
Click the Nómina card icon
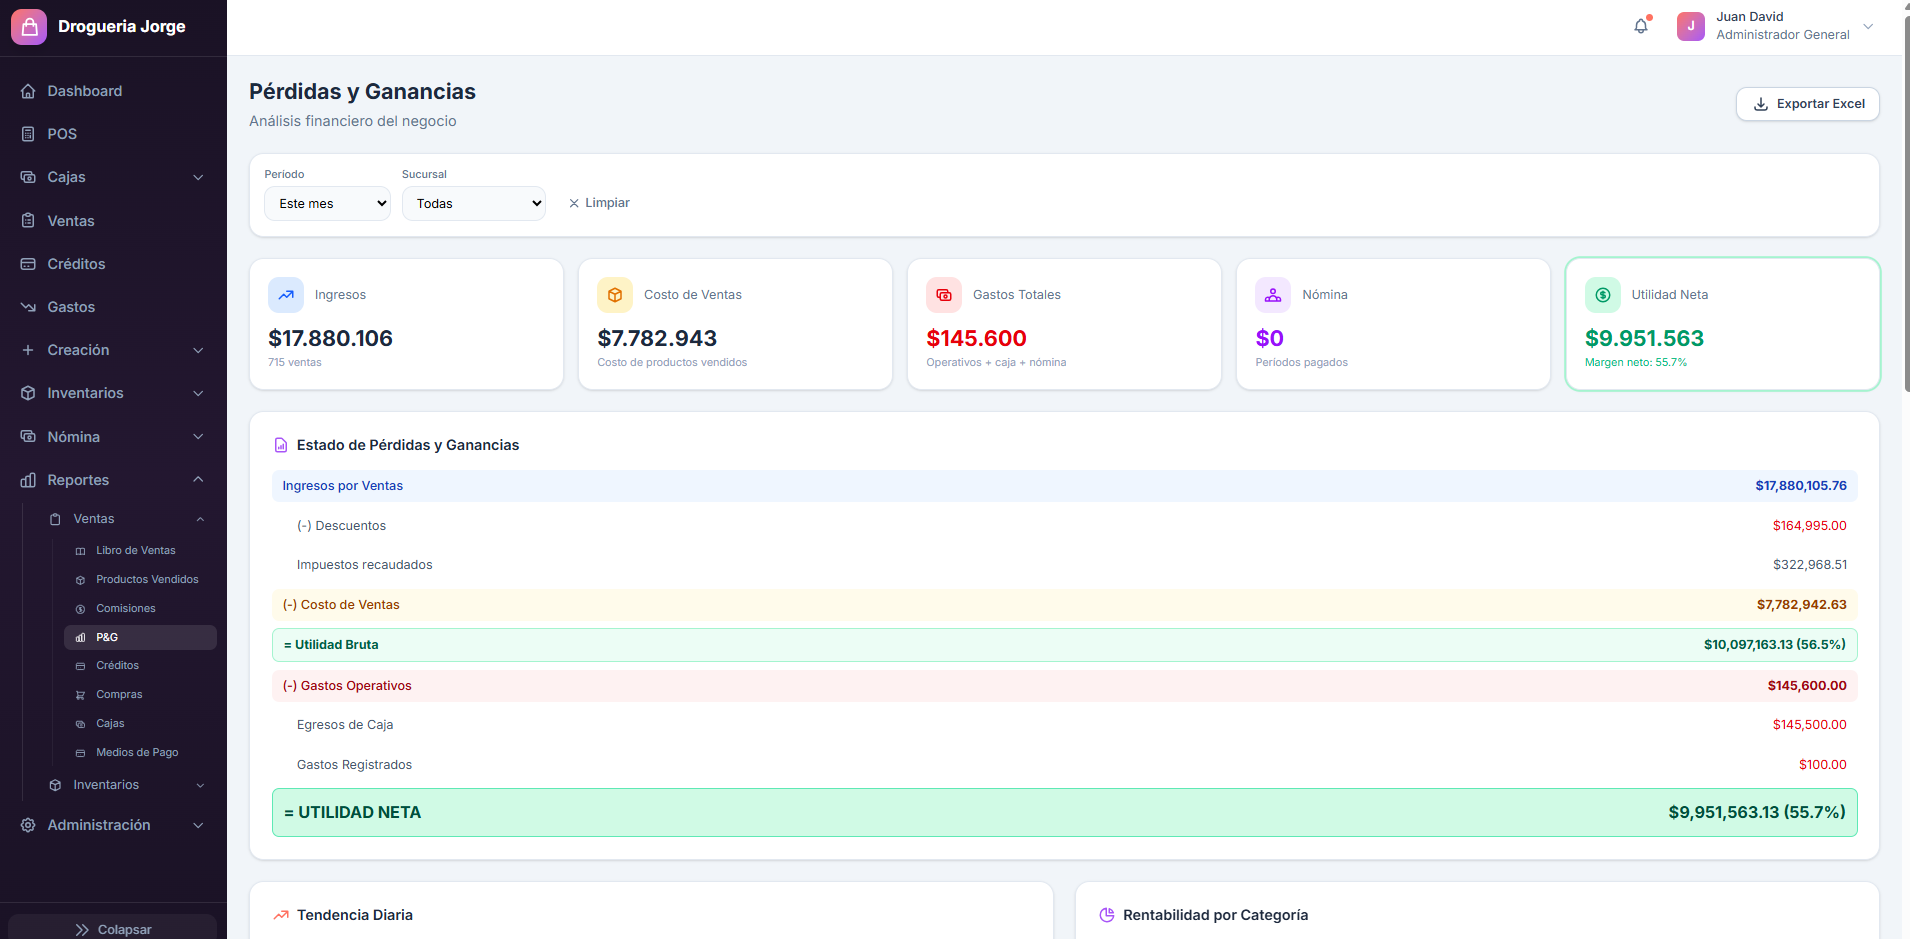[1273, 294]
